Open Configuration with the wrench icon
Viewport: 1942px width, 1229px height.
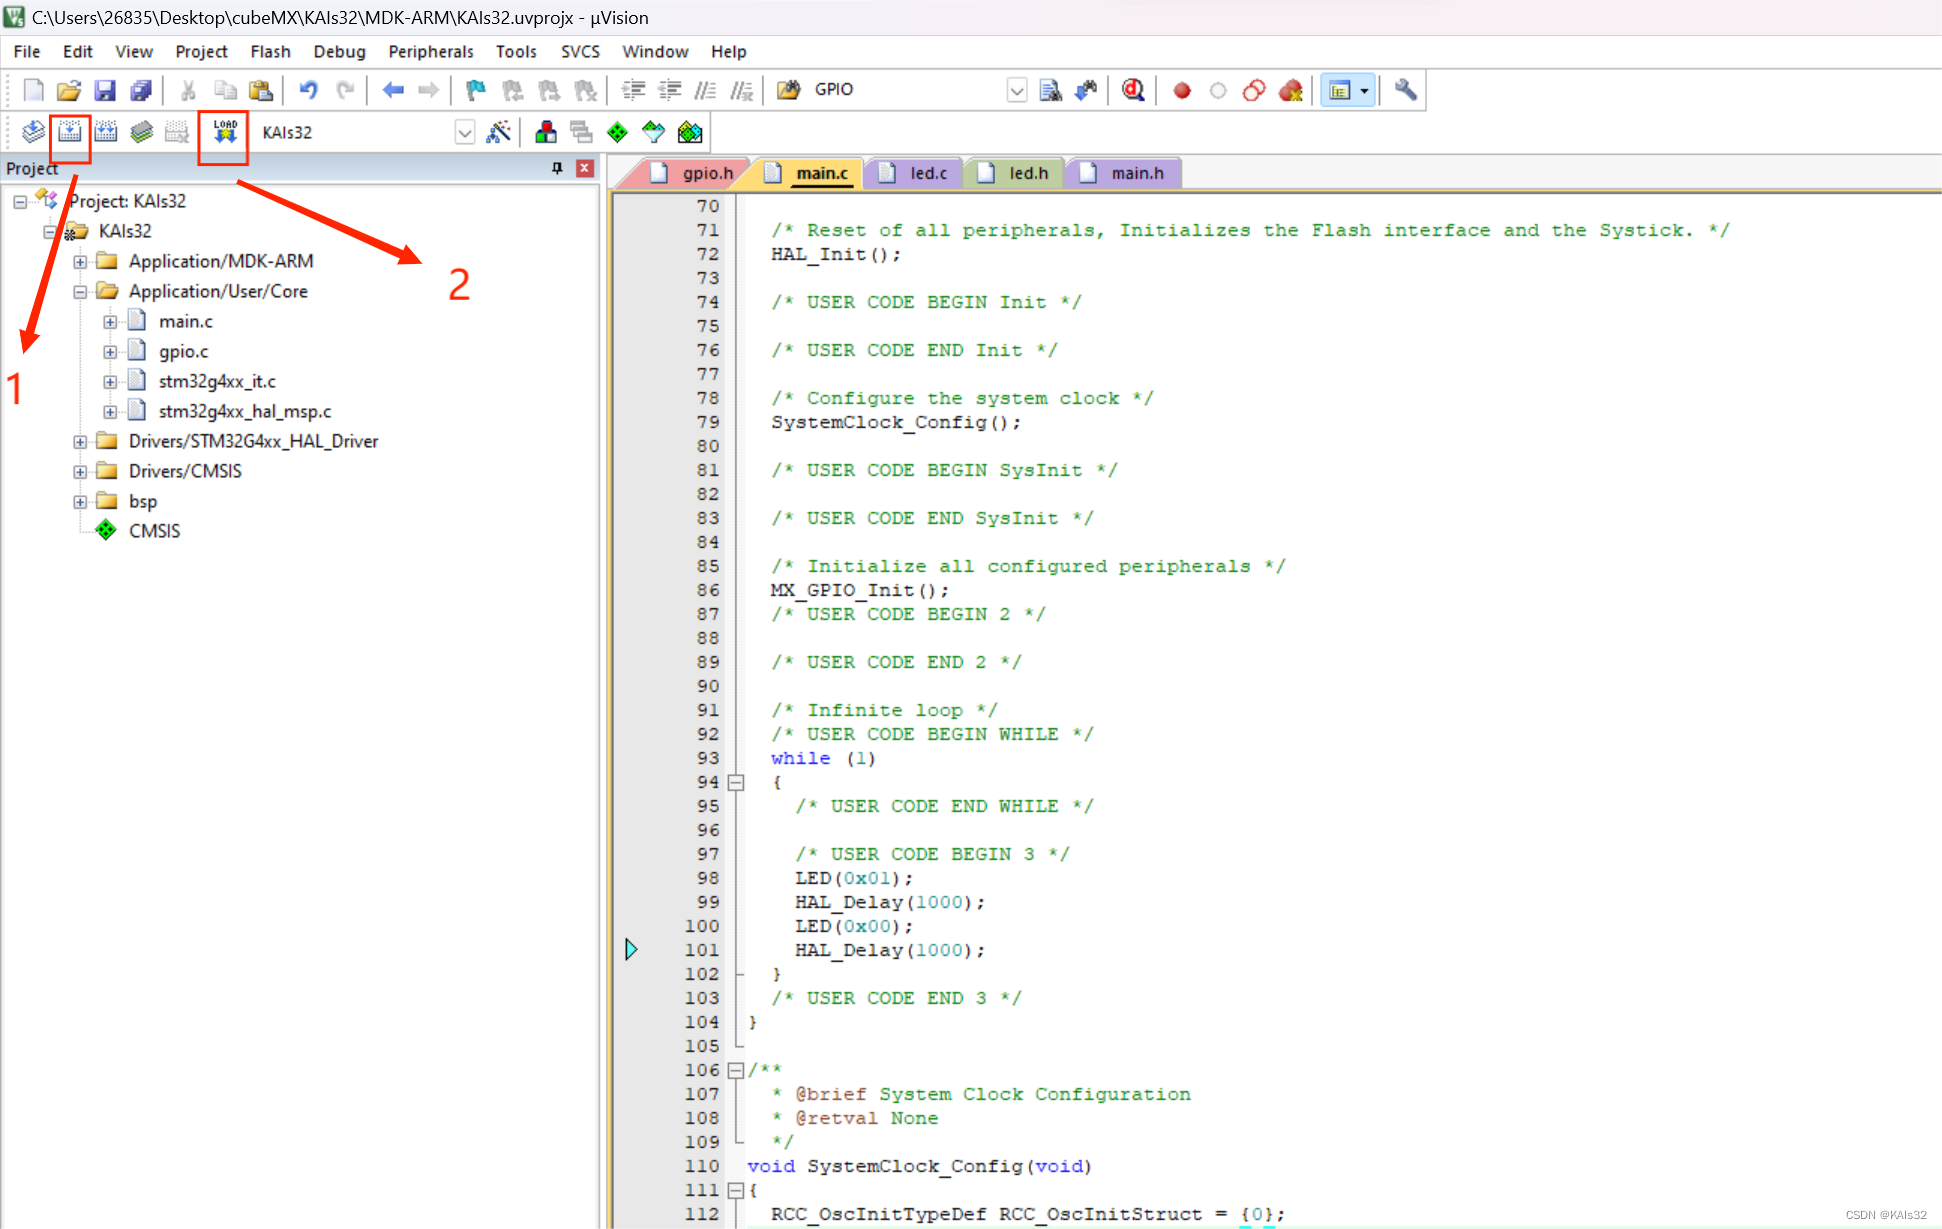(1405, 90)
